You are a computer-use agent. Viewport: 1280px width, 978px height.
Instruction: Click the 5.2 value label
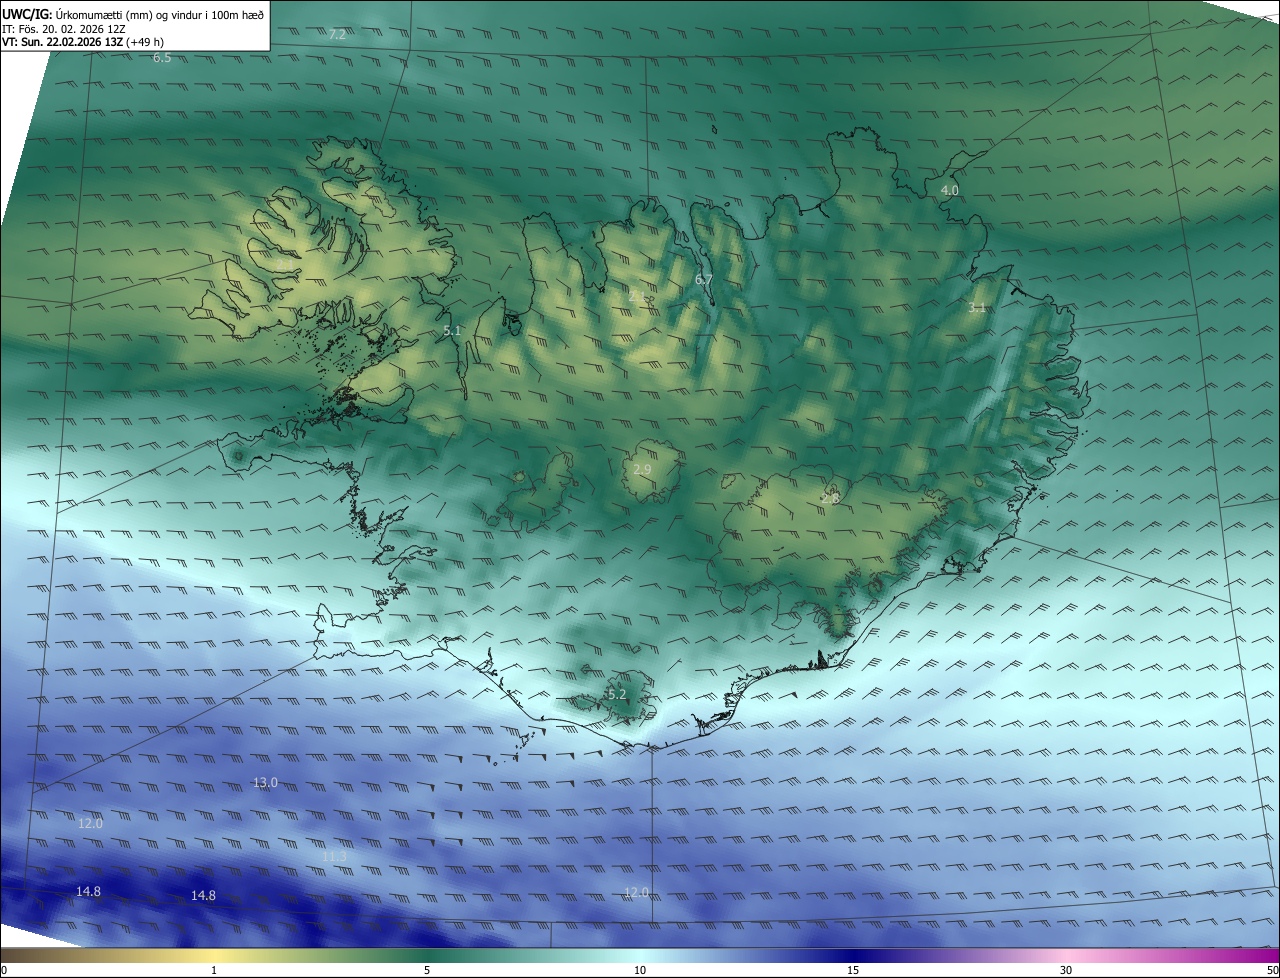point(617,694)
